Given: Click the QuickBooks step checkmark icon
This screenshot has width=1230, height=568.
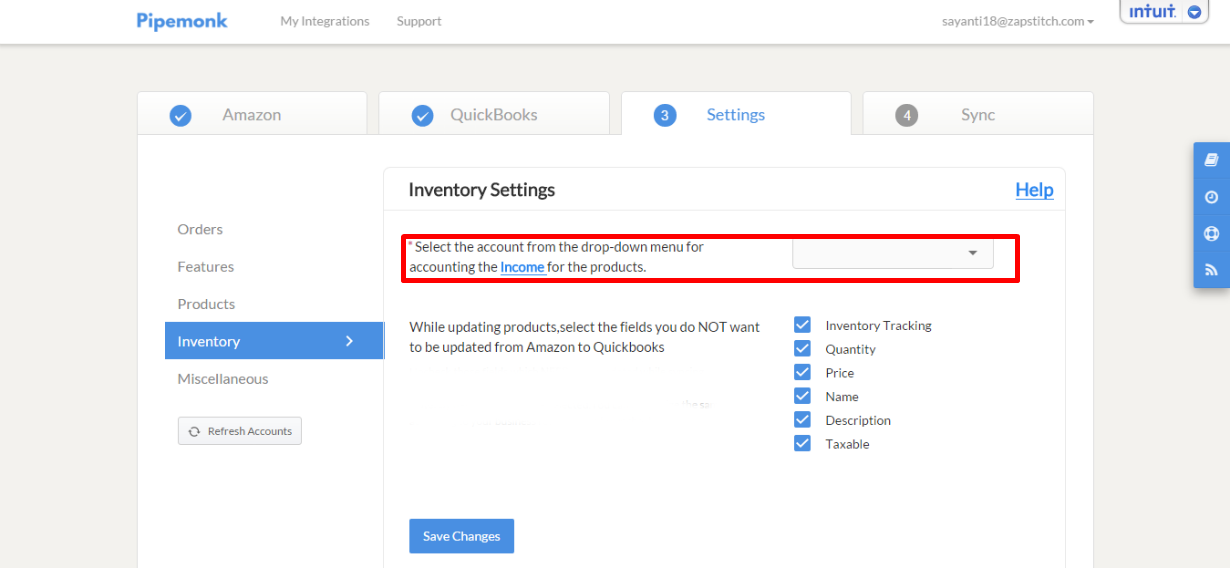Looking at the screenshot, I should coord(422,116).
